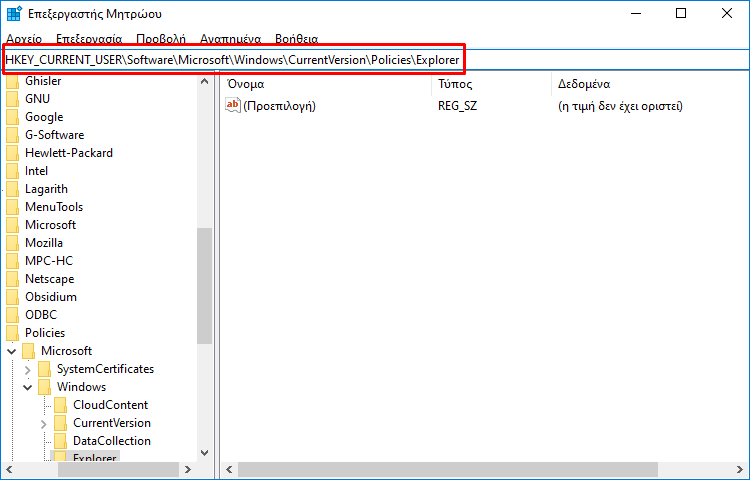
Task: Select the Hewlett-Packard folder icon
Action: (12, 153)
